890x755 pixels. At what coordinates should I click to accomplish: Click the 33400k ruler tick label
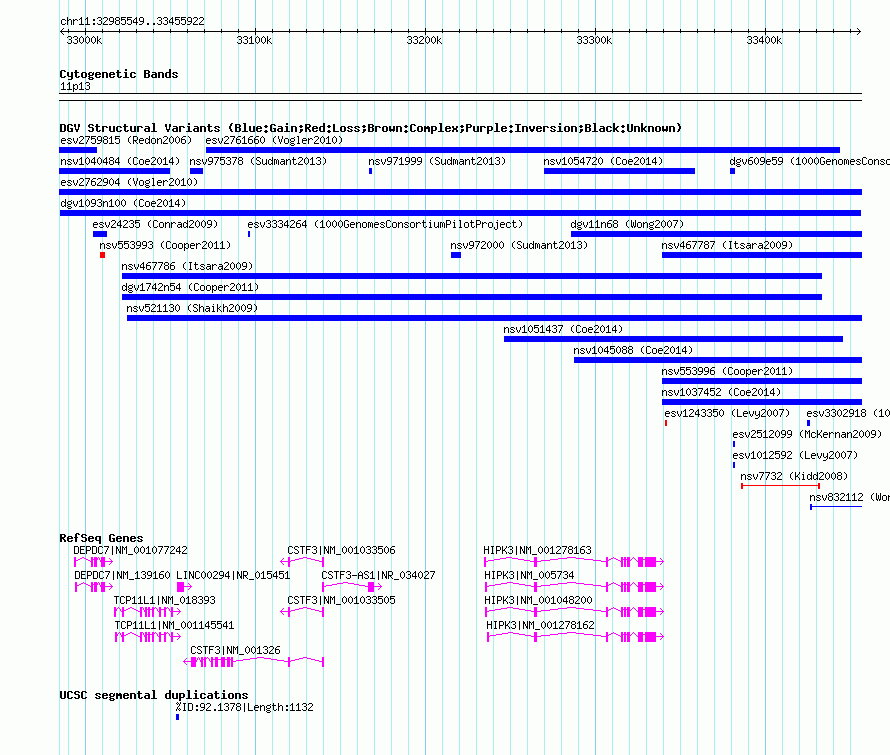pos(764,40)
